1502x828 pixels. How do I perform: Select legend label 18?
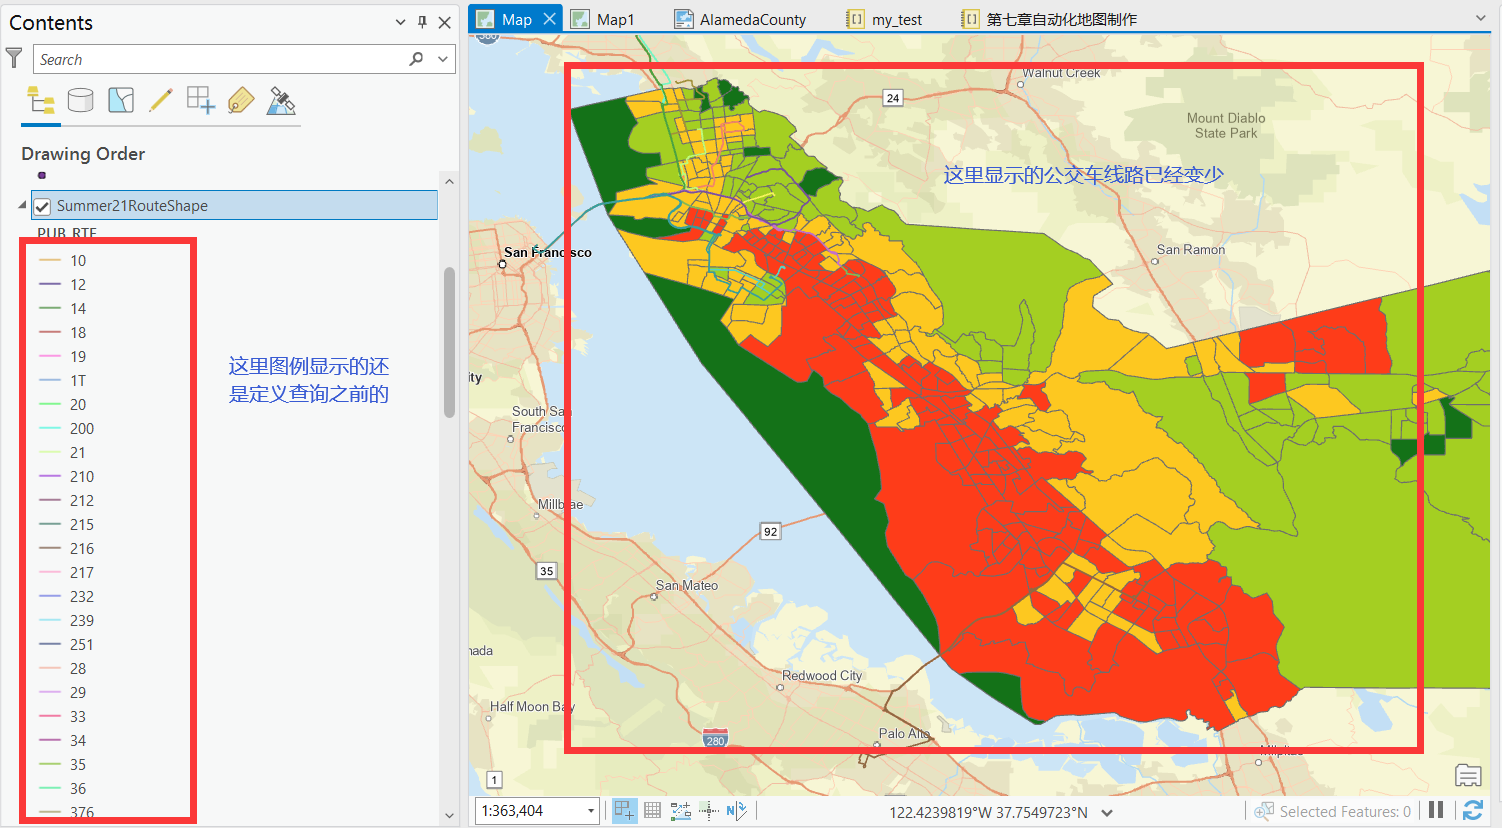pos(78,332)
